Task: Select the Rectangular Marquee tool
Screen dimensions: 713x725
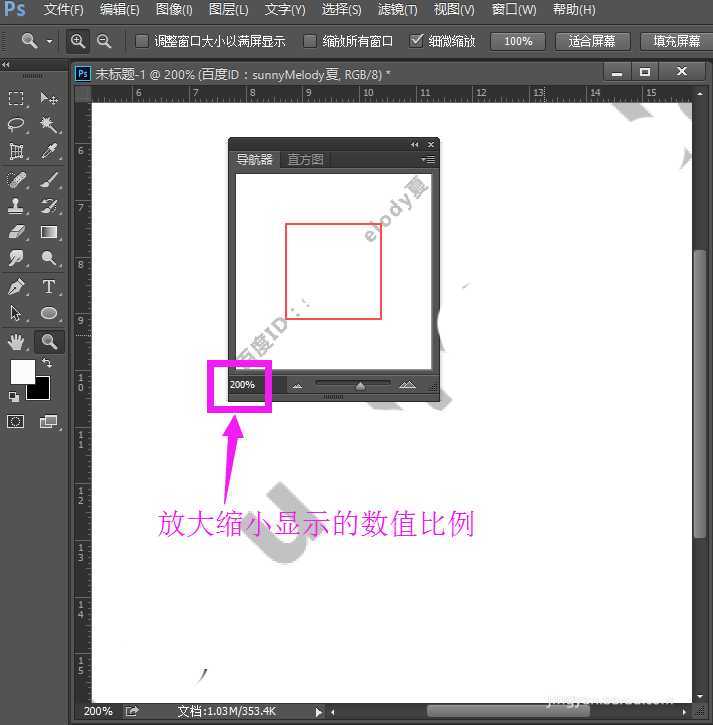Action: 17,98
